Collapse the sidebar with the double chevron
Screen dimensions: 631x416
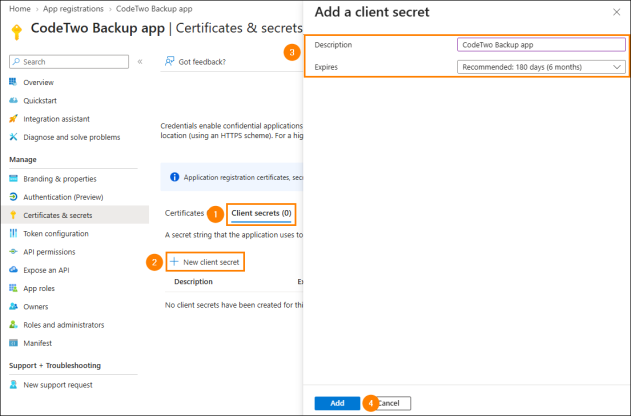140,62
